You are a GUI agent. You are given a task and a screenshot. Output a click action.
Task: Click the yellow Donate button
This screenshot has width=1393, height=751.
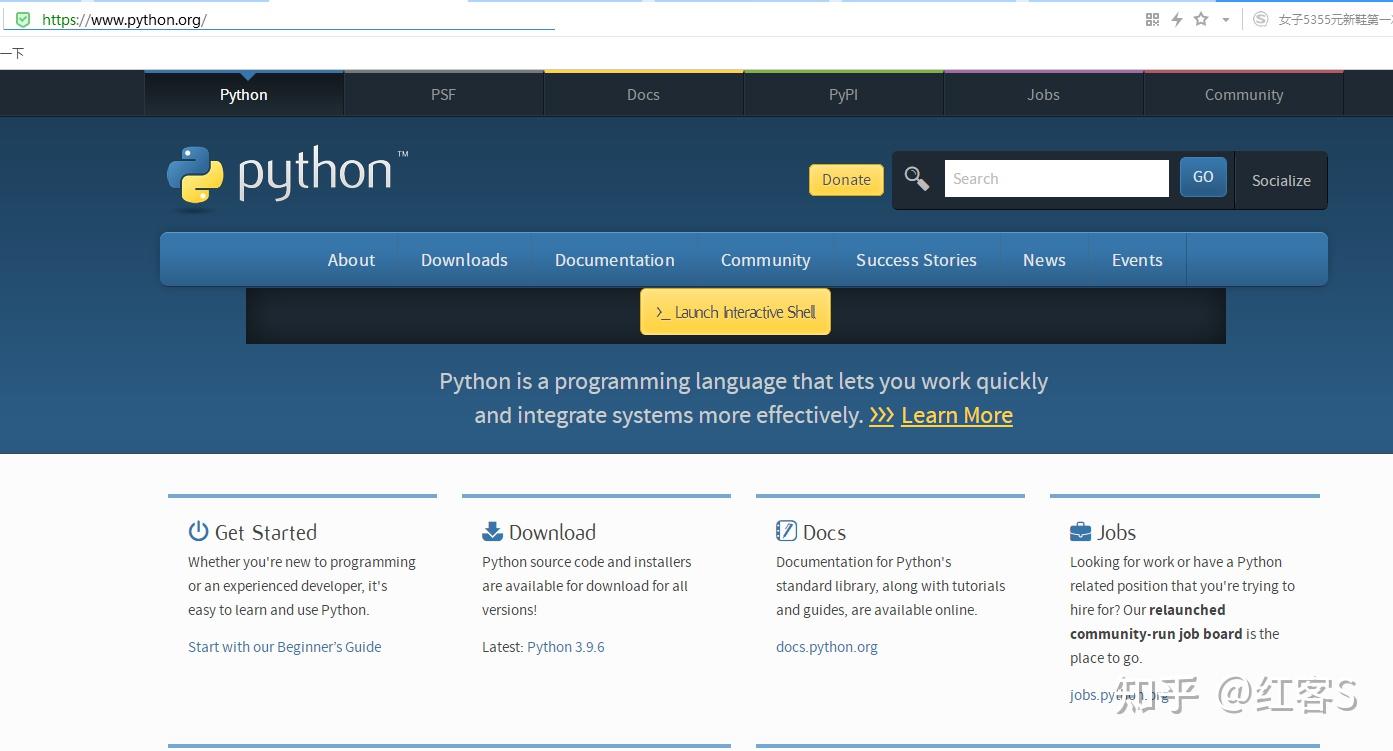tap(846, 180)
